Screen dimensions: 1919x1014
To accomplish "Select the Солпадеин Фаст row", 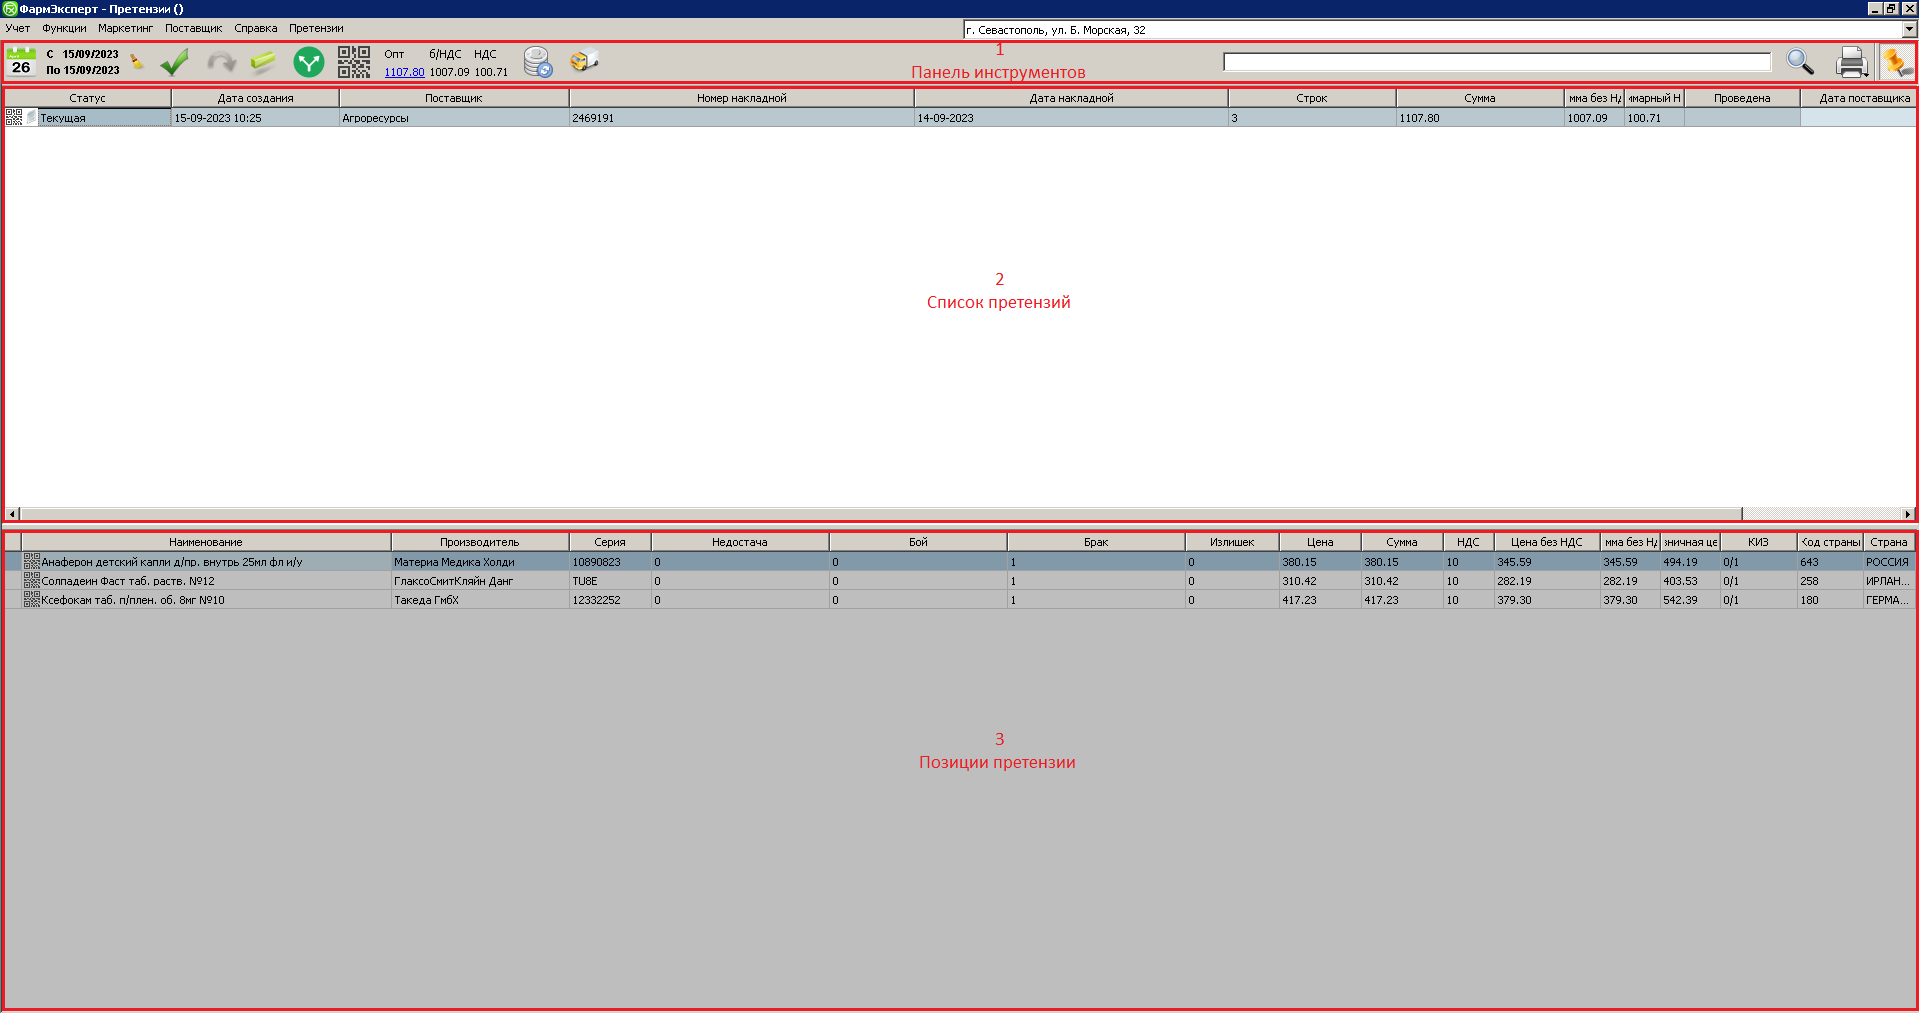I will (200, 581).
